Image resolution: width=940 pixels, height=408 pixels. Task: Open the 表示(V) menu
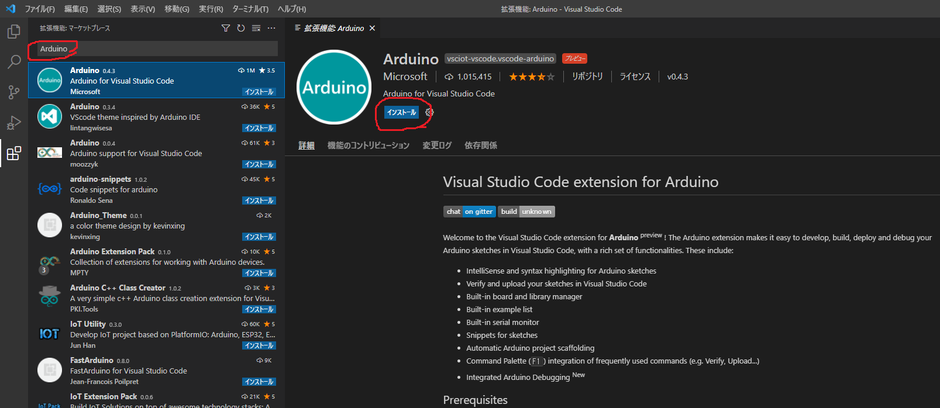click(143, 10)
